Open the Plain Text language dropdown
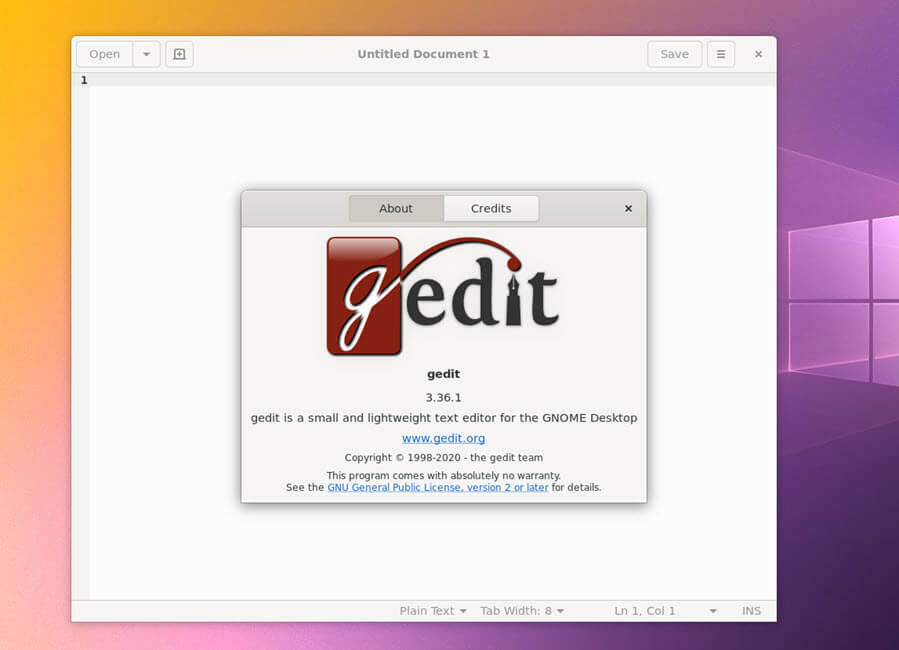Viewport: 899px width, 650px height. [x=433, y=611]
